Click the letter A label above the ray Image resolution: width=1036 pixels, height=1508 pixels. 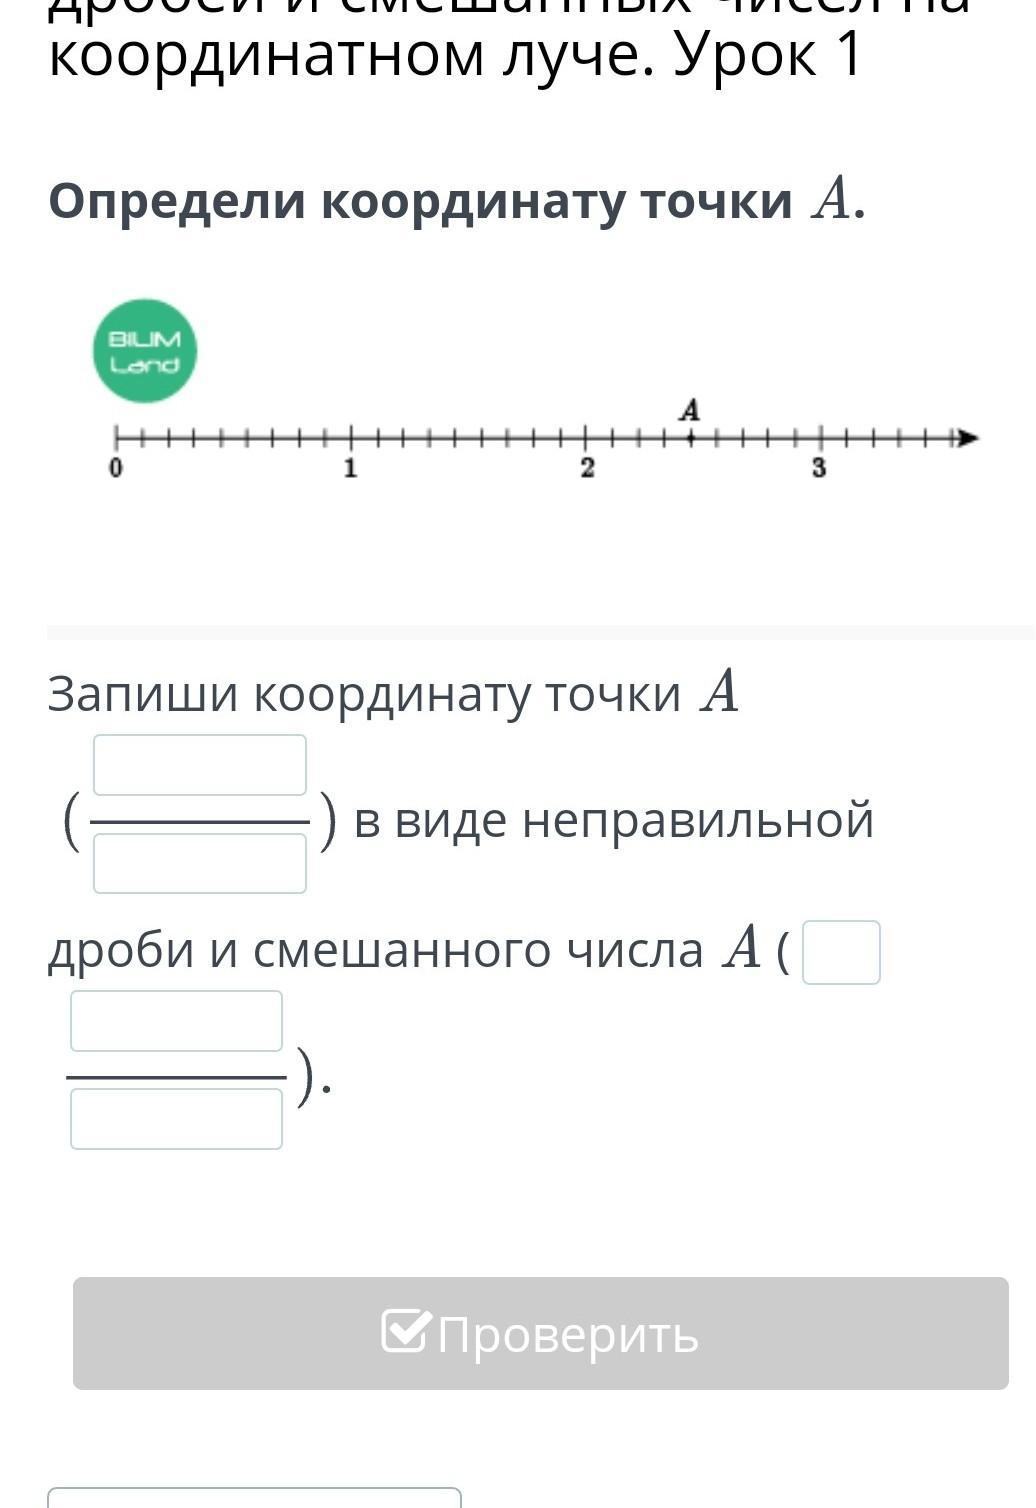pos(690,410)
